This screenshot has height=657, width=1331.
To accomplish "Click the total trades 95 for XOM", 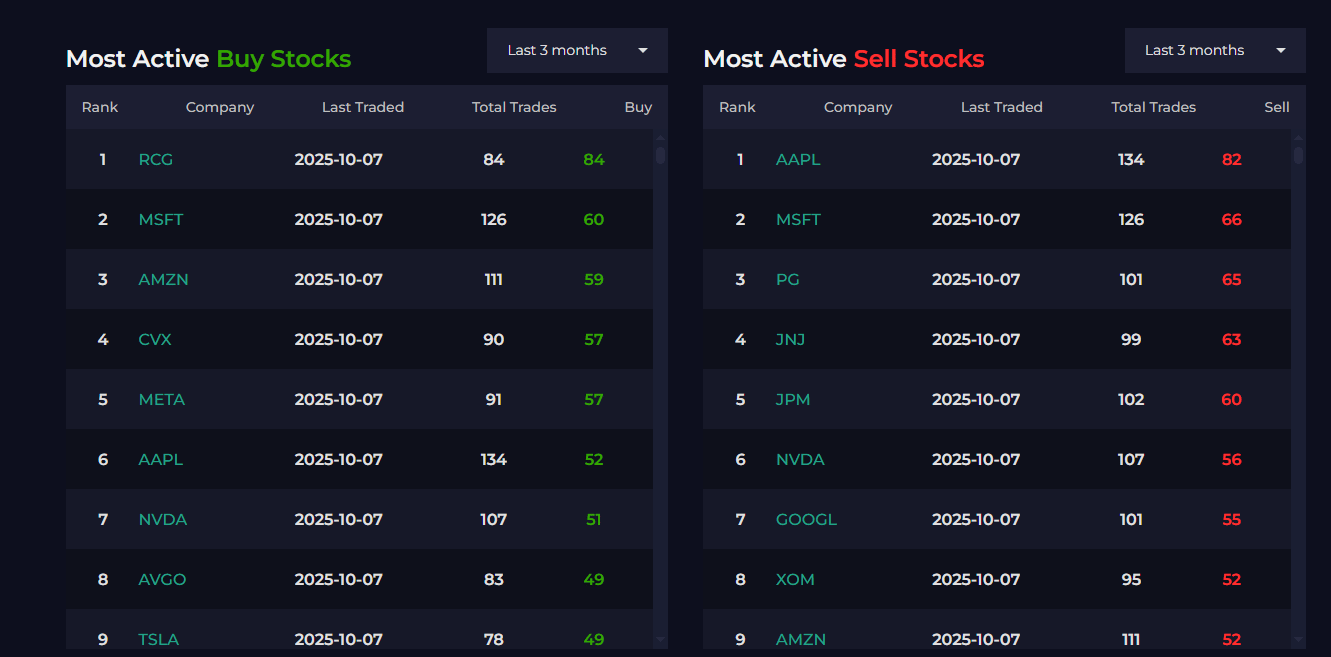I will 1131,579.
